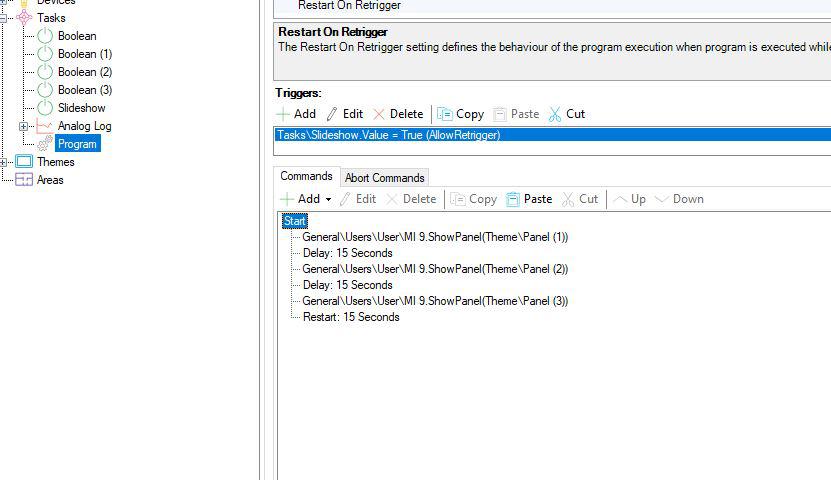Select the Slideshow task icon in tree

pyautogui.click(x=45, y=108)
